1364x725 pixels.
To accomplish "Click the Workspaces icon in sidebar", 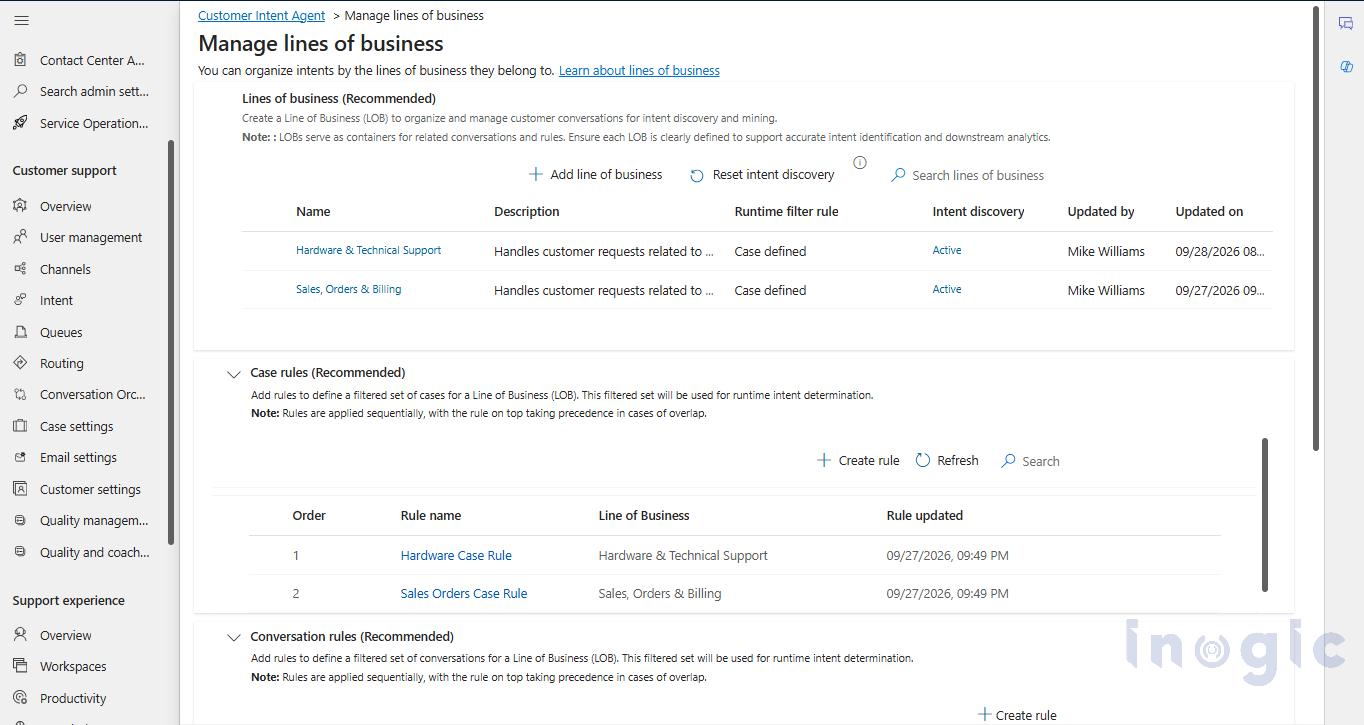I will (x=20, y=666).
